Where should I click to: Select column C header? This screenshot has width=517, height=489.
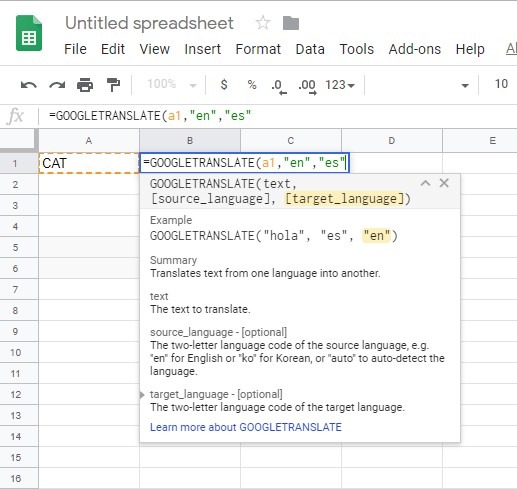(x=291, y=140)
